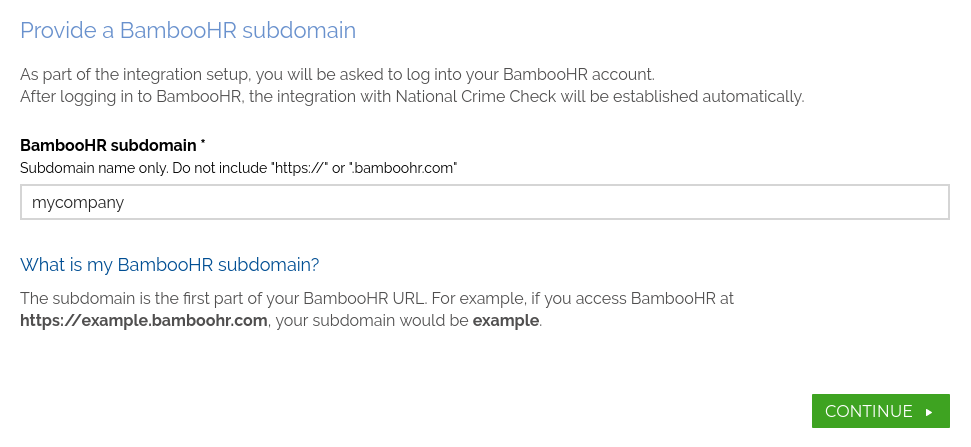Screen dimensions: 971x447
Task: Click the "As part of the integration setup" sentence
Action: coord(150,74)
